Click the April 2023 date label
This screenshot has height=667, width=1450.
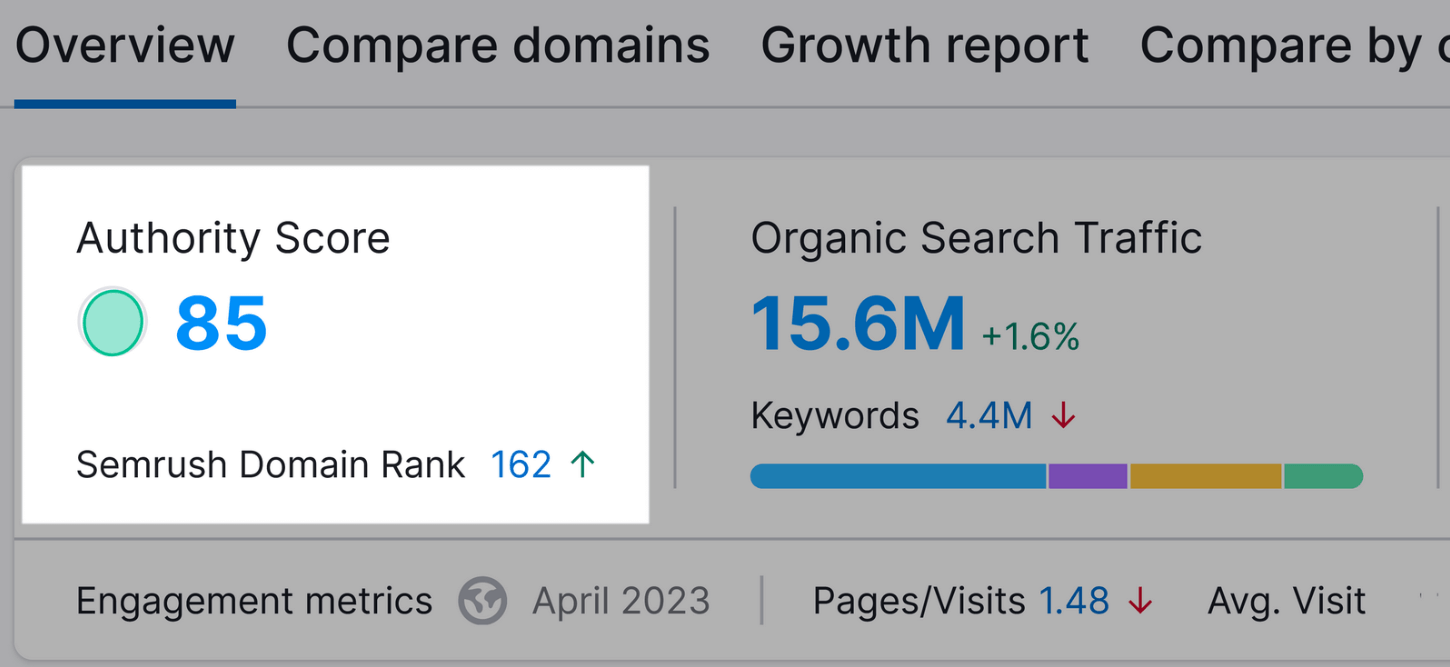pos(621,602)
